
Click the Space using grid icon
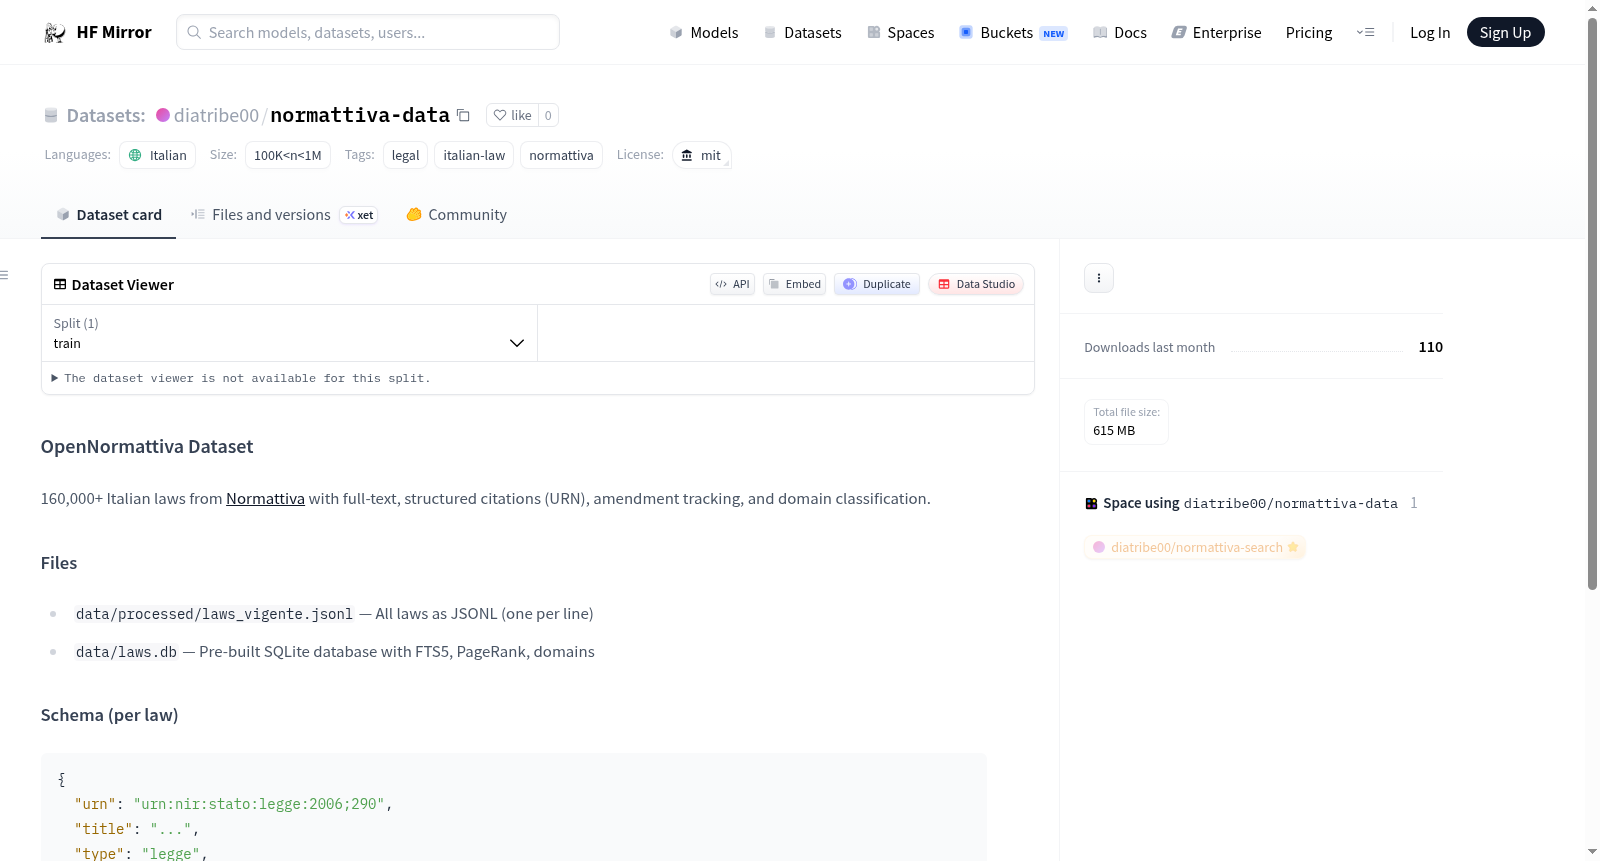click(x=1091, y=503)
